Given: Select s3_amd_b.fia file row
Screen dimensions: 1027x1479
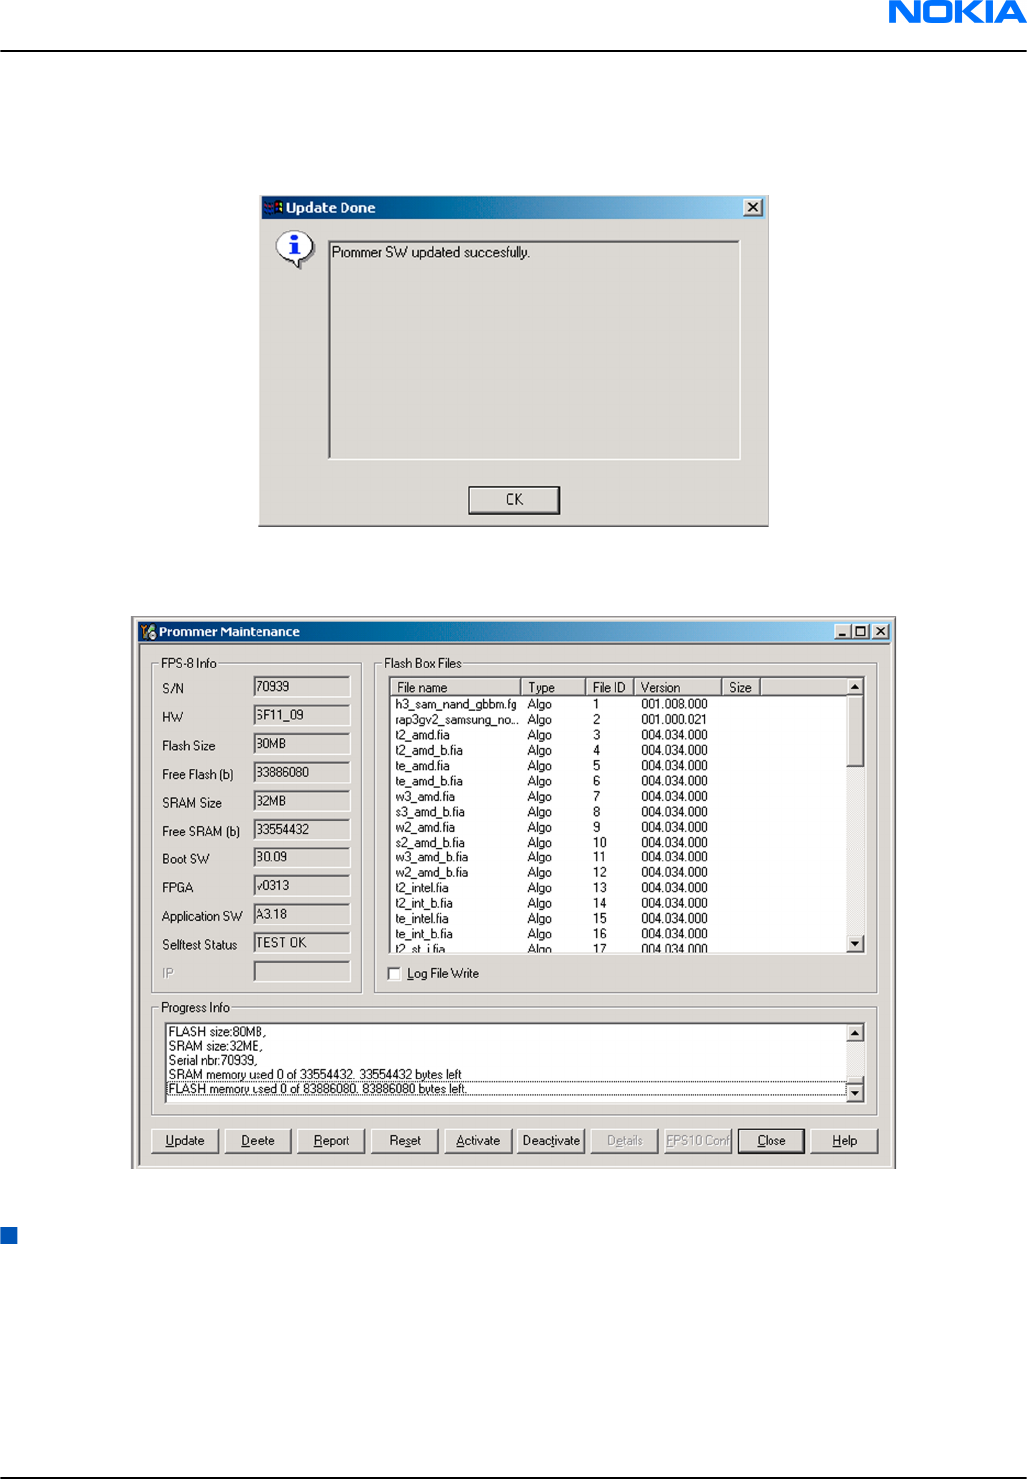Looking at the screenshot, I should click(618, 812).
